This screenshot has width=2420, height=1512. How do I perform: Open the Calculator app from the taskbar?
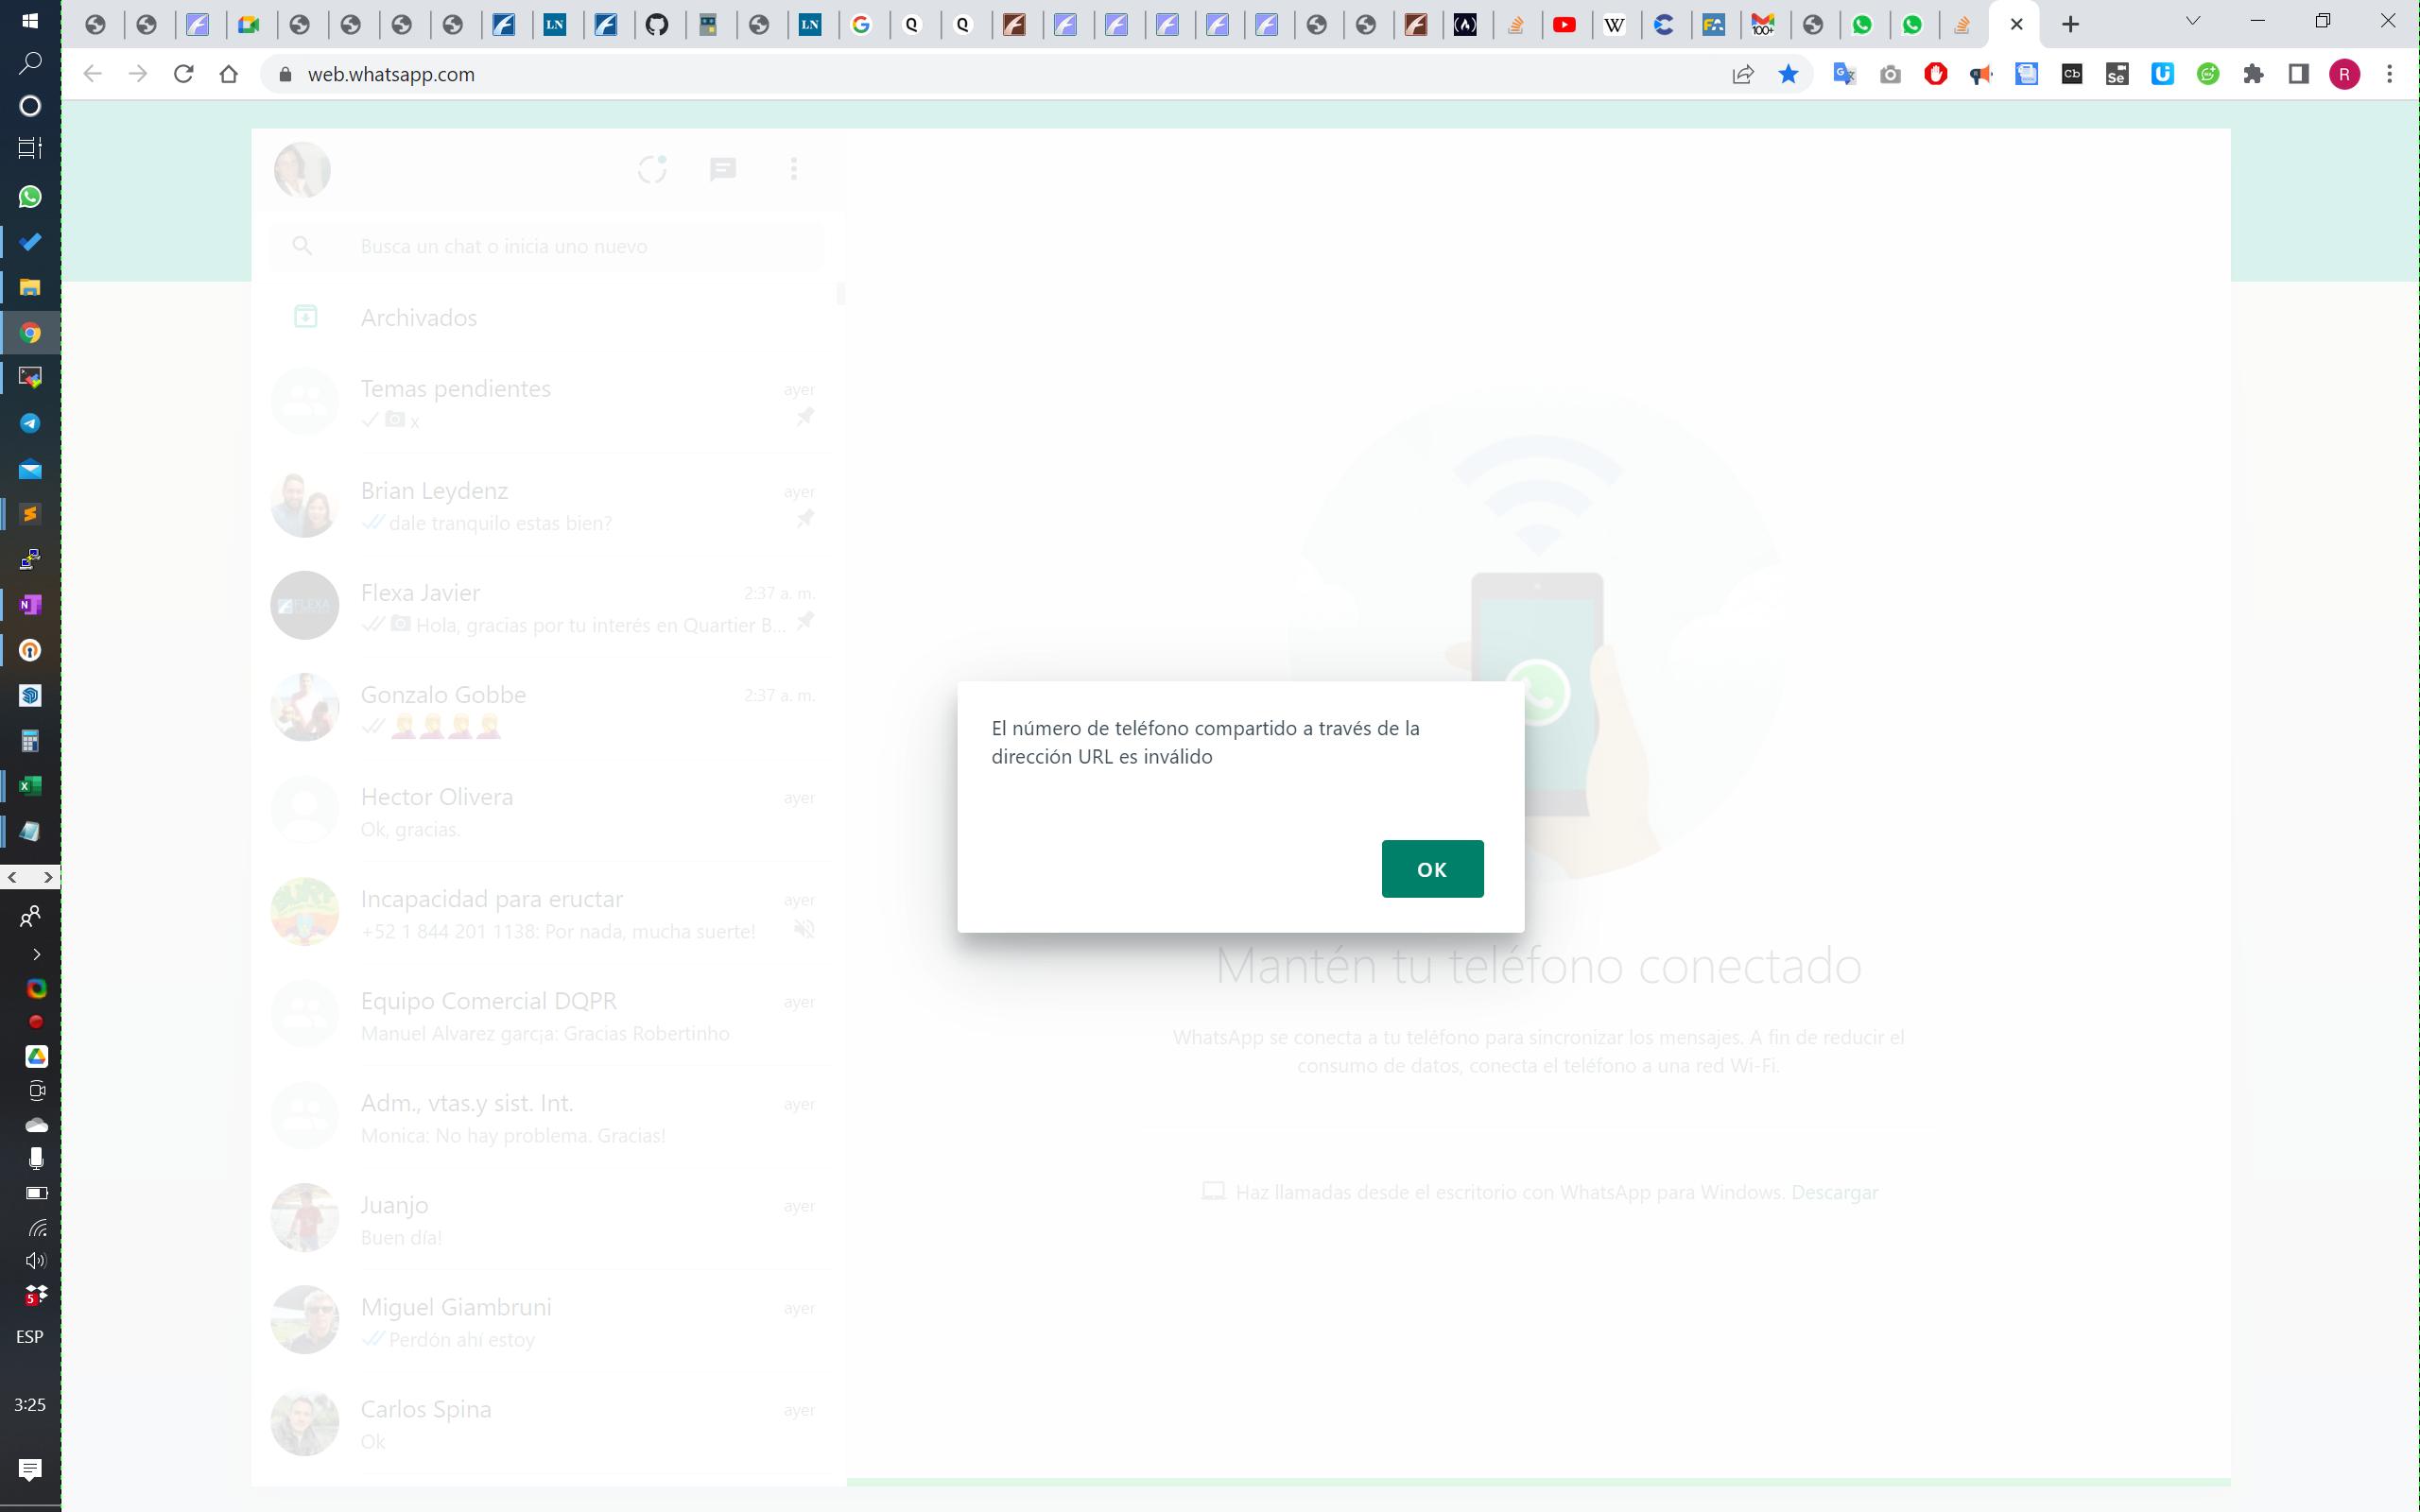point(30,741)
